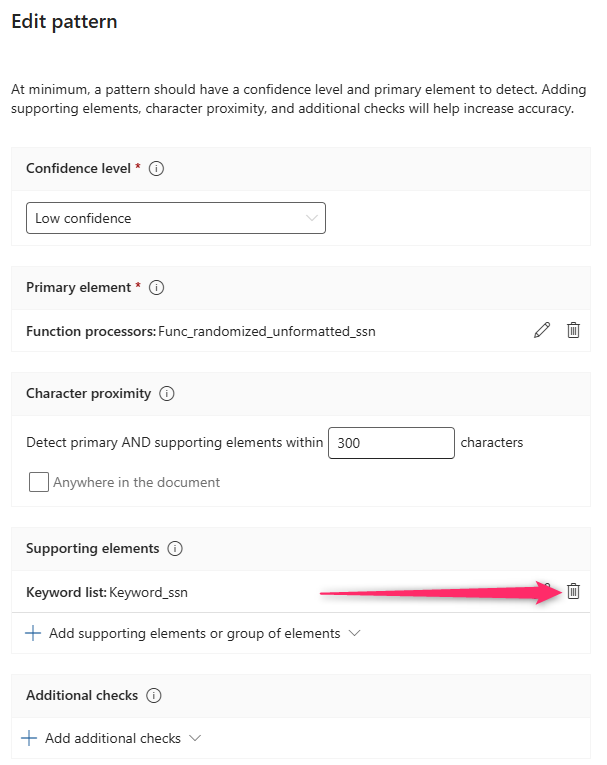This screenshot has width=607, height=765.
Task: Click the plus icon for supporting elements
Action: coord(32,633)
